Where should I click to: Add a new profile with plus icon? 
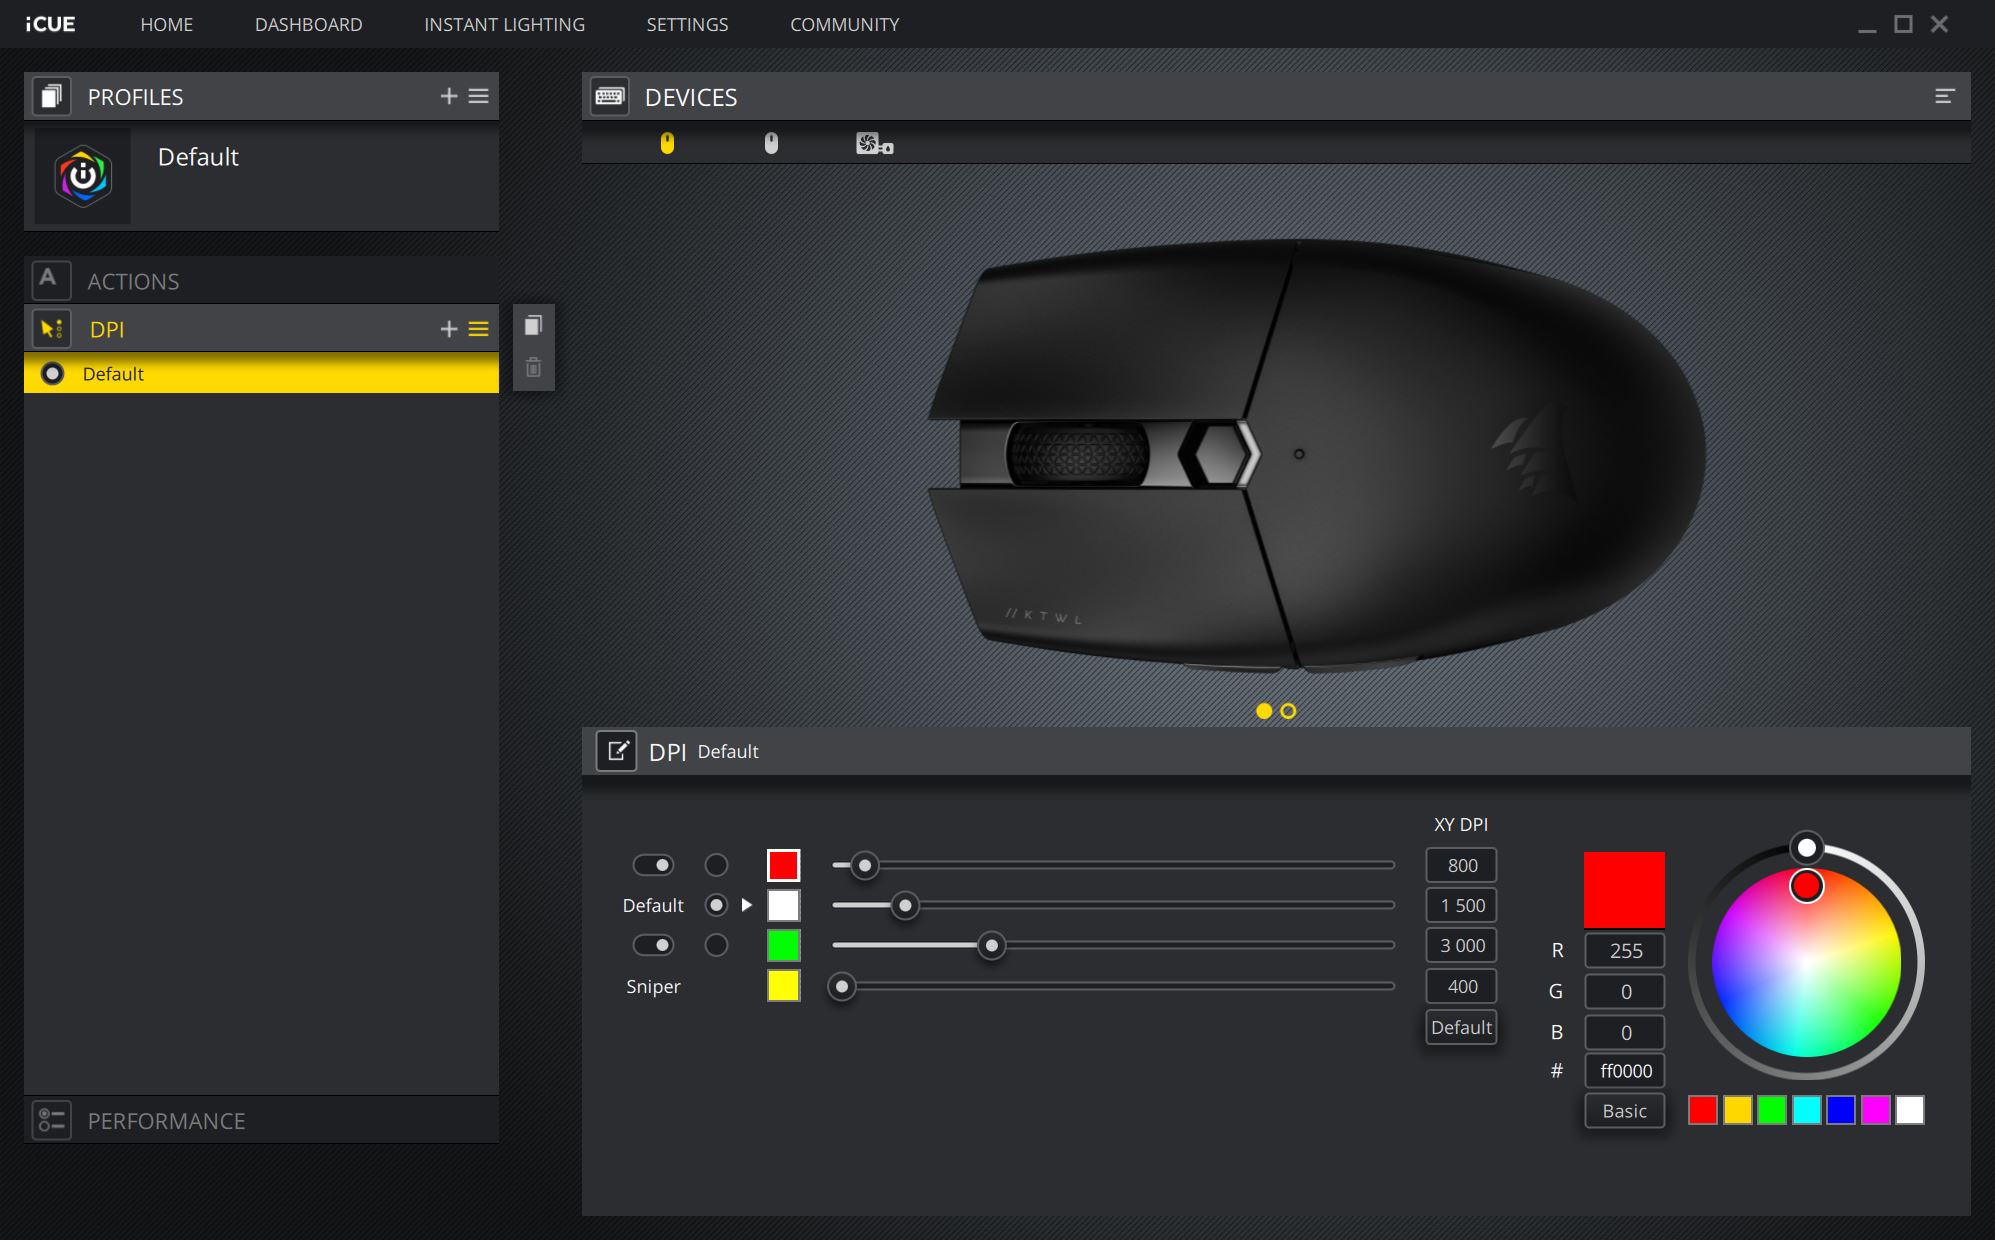point(449,96)
